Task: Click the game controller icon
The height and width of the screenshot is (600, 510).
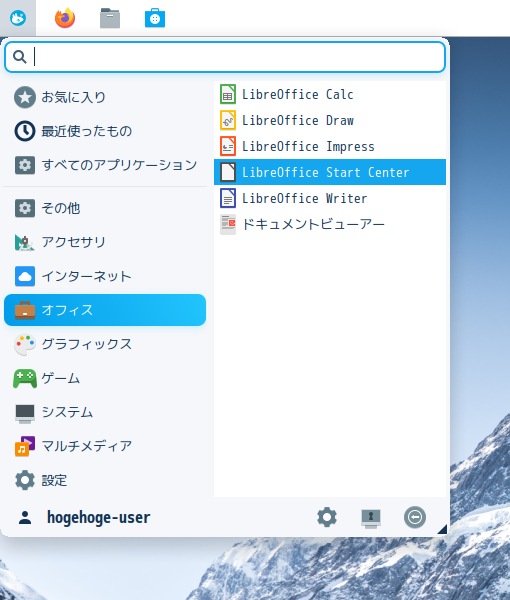Action: coord(25,378)
